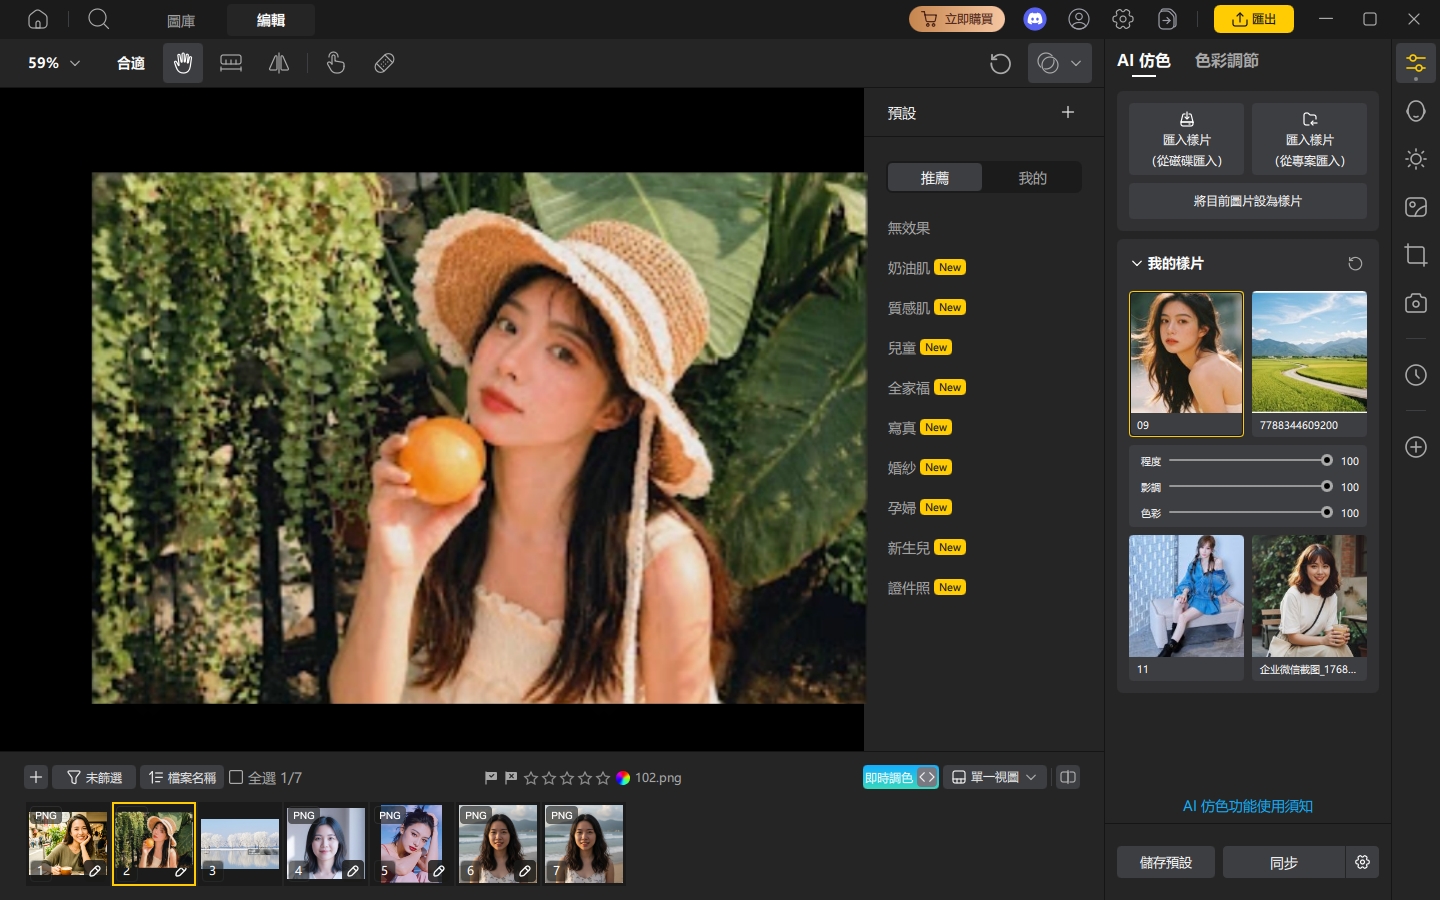The width and height of the screenshot is (1440, 900).
Task: Click the 影調 slider handle
Action: 1327,486
